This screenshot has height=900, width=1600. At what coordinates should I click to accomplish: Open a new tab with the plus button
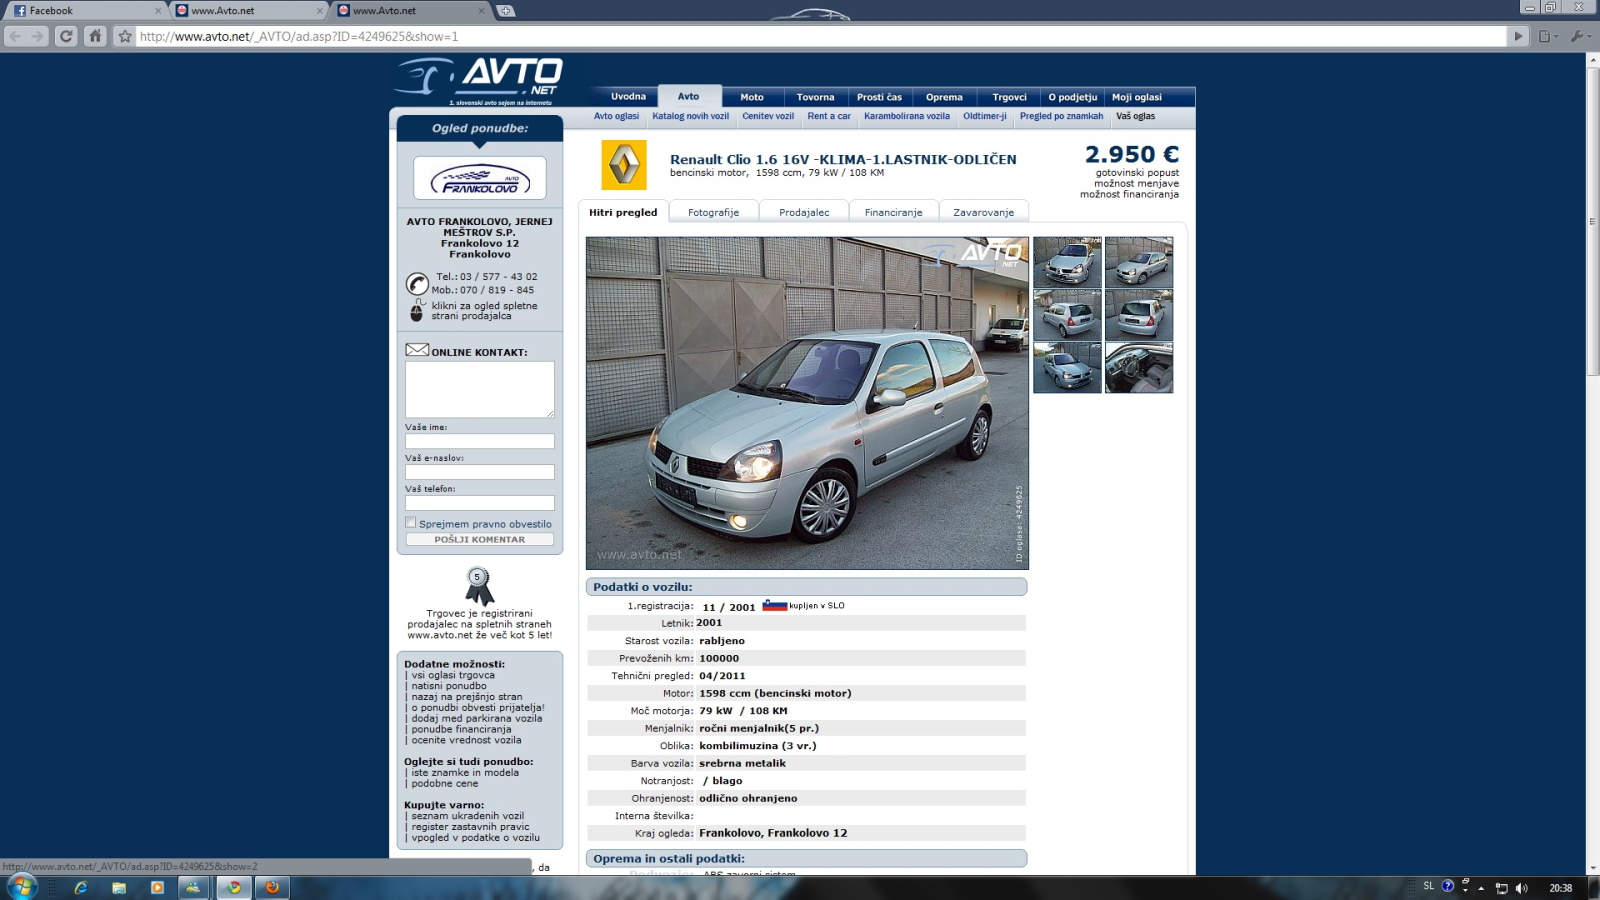pyautogui.click(x=506, y=10)
